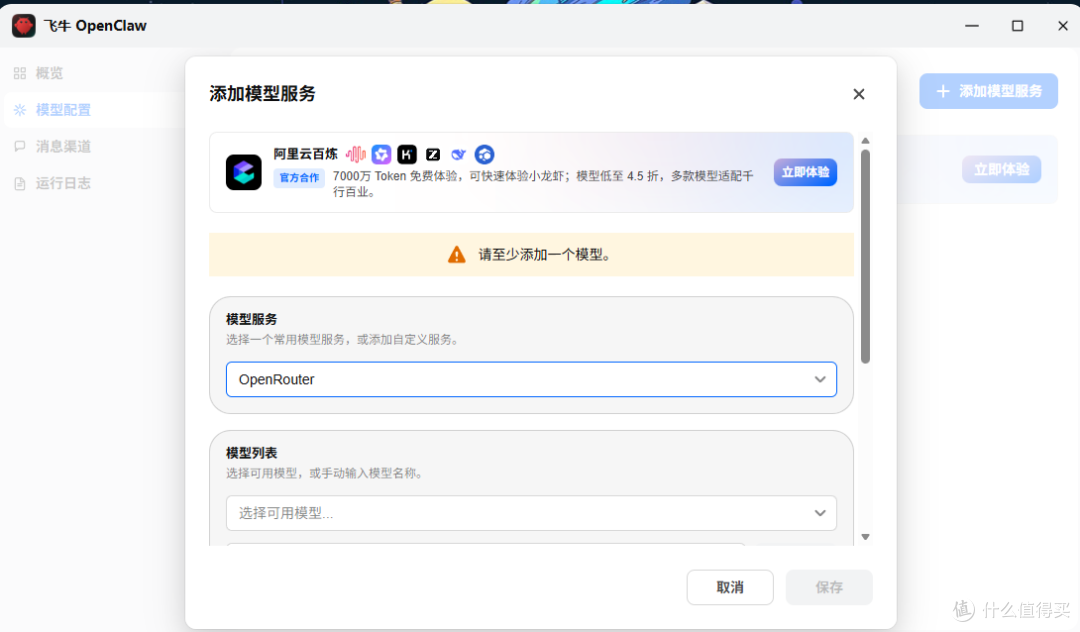Viewport: 1080px width, 632px height.
Task: Click the 阿里云百炼 black logo icon
Action: pos(244,172)
